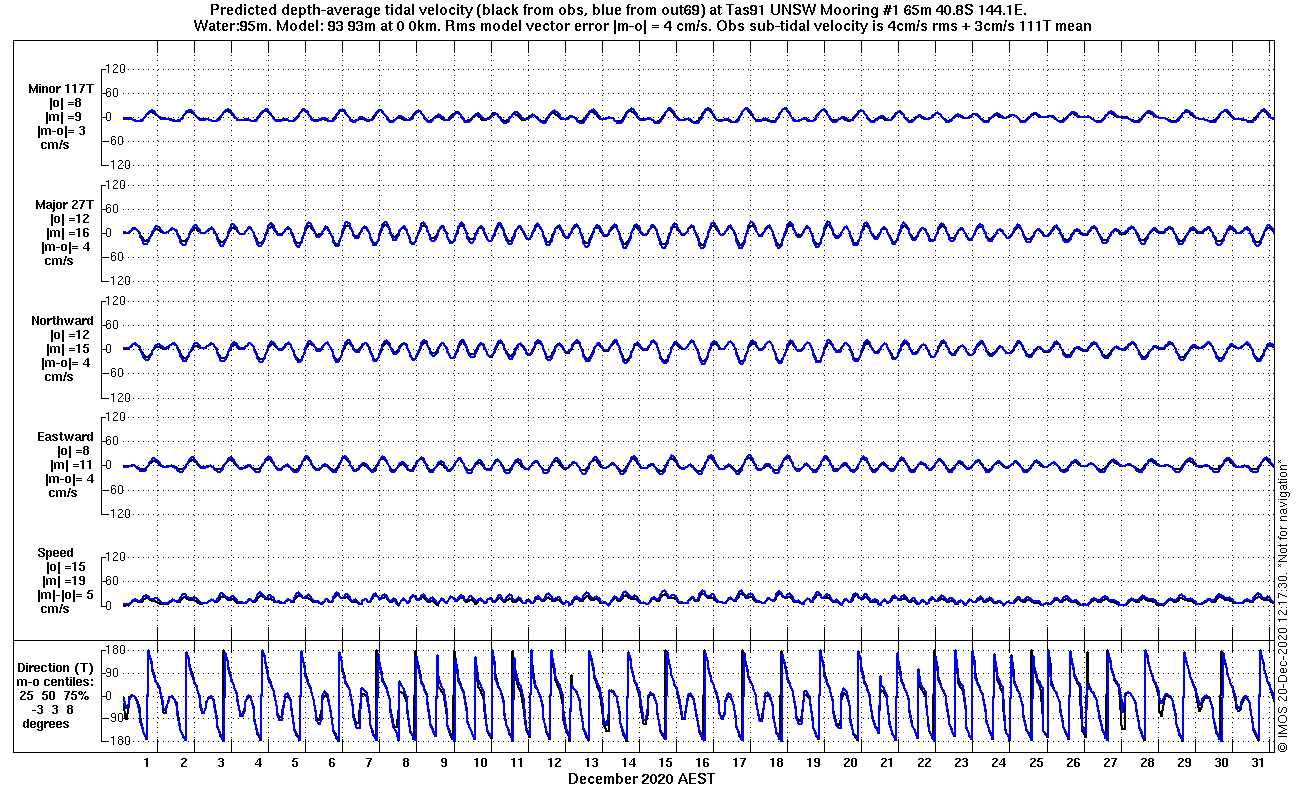Click the day 17 tick label on the date axis

[x=739, y=763]
